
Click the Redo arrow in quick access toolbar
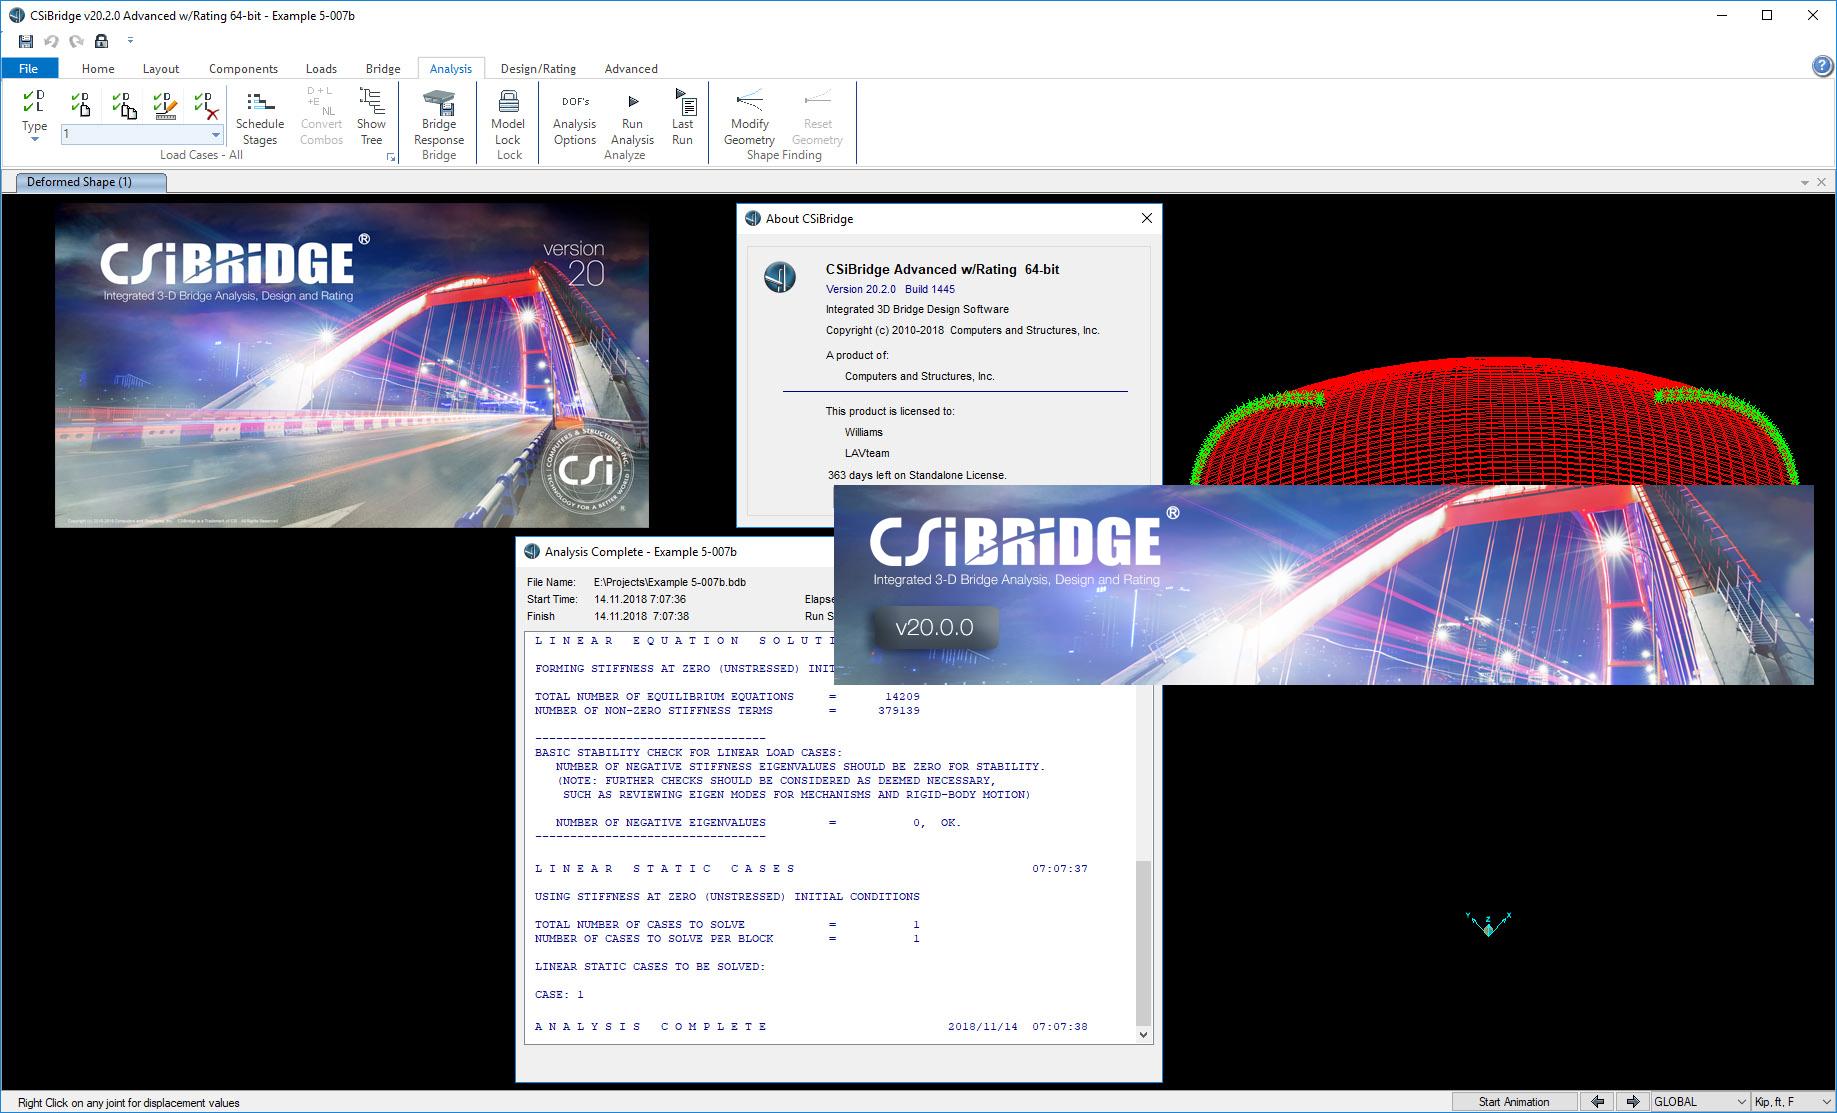click(x=76, y=41)
